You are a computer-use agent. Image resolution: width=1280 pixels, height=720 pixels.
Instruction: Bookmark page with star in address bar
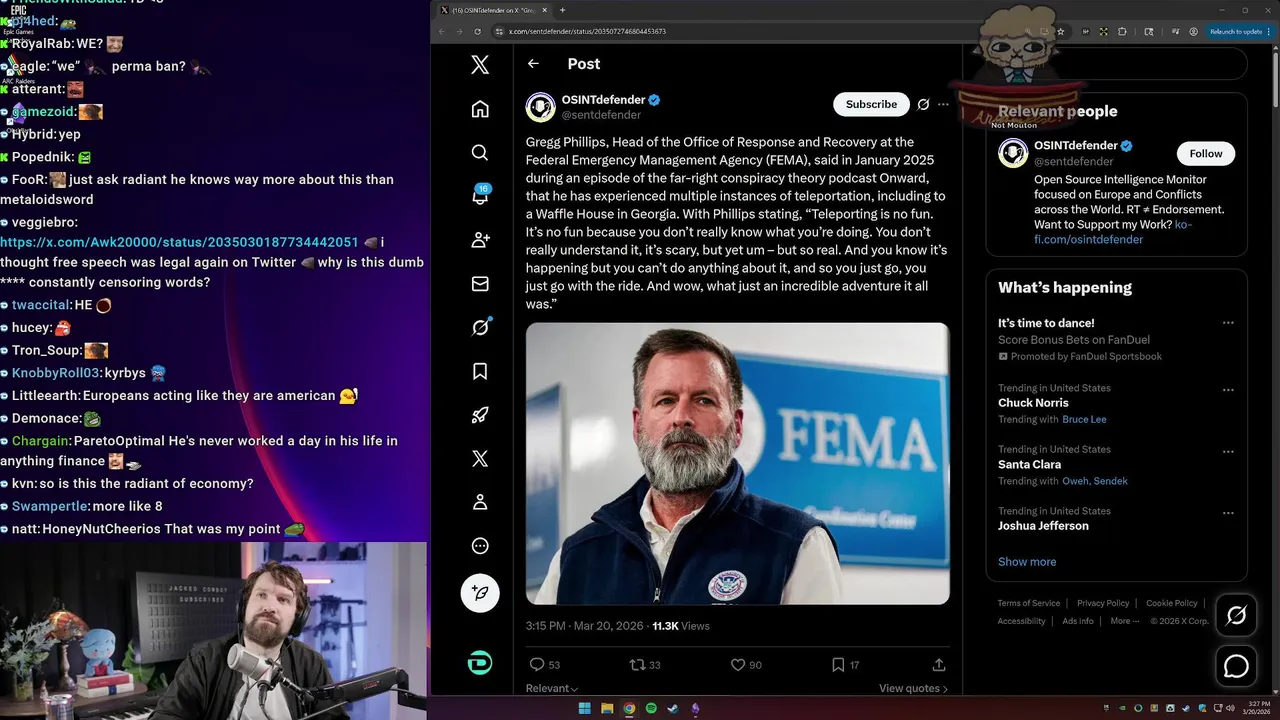pyautogui.click(x=1061, y=31)
